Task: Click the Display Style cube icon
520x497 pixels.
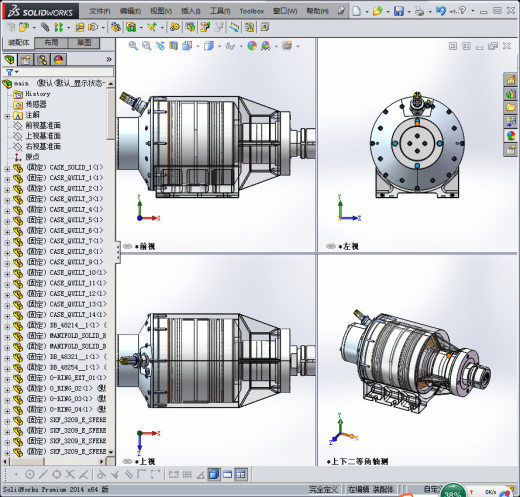Action: point(209,46)
